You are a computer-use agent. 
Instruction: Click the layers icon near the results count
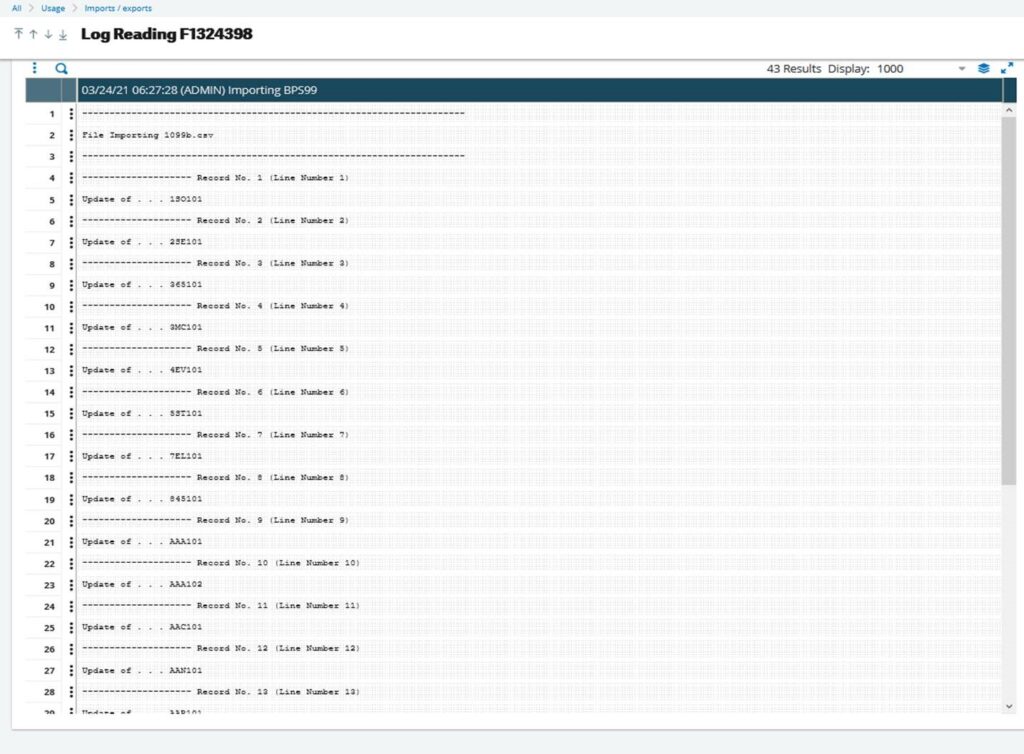point(981,68)
